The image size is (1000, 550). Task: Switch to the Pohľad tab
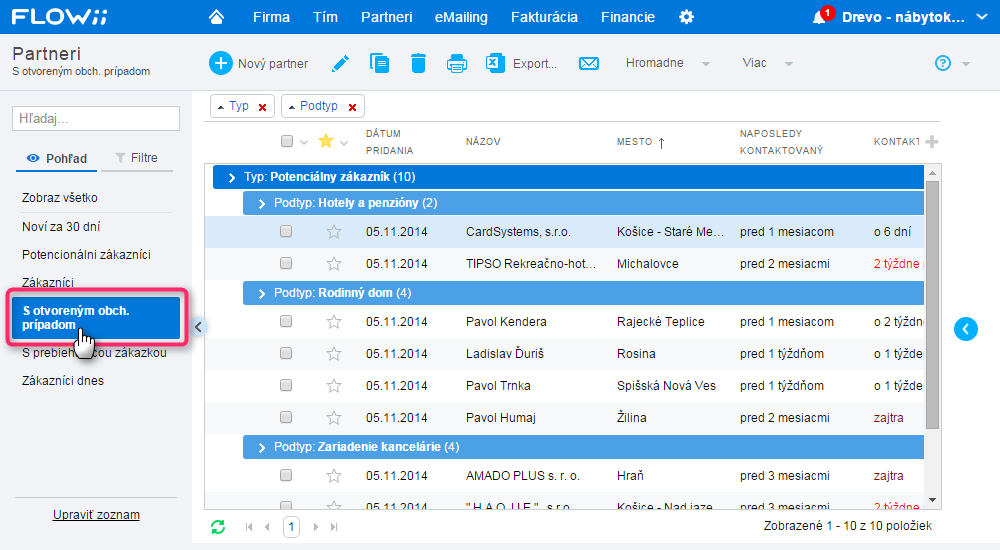(x=57, y=158)
